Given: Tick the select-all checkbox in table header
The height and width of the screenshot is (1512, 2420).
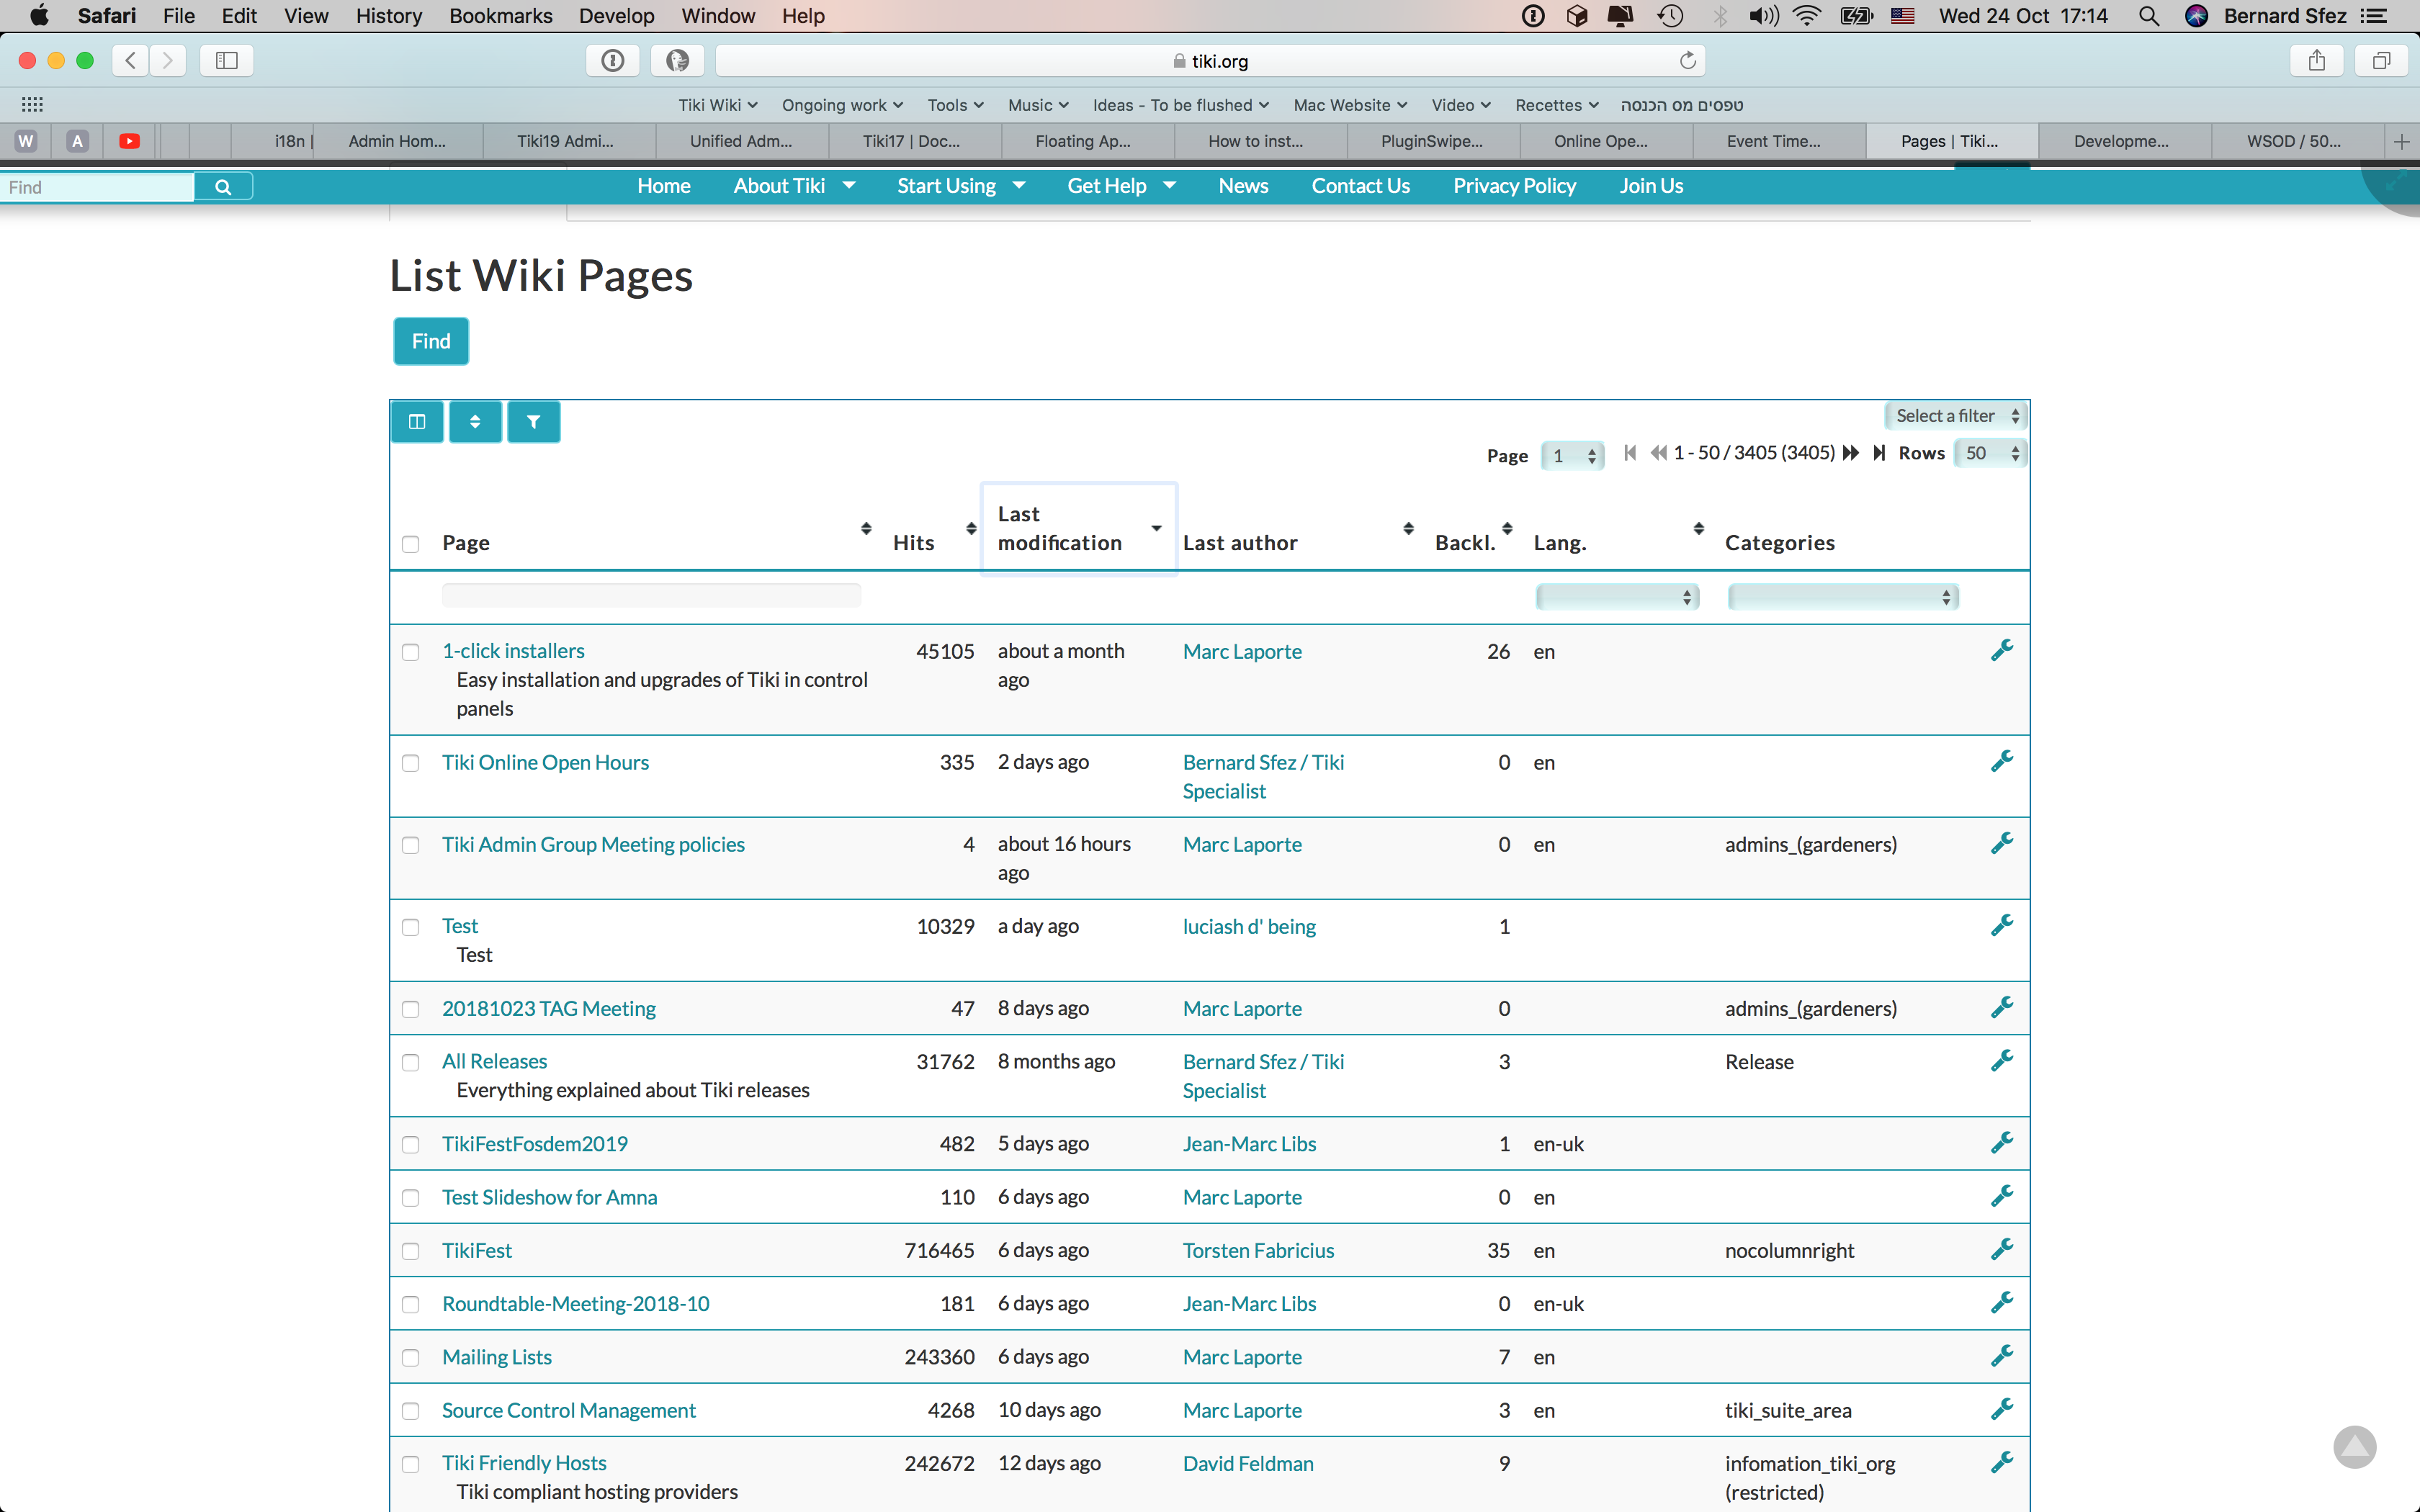Looking at the screenshot, I should pos(410,544).
